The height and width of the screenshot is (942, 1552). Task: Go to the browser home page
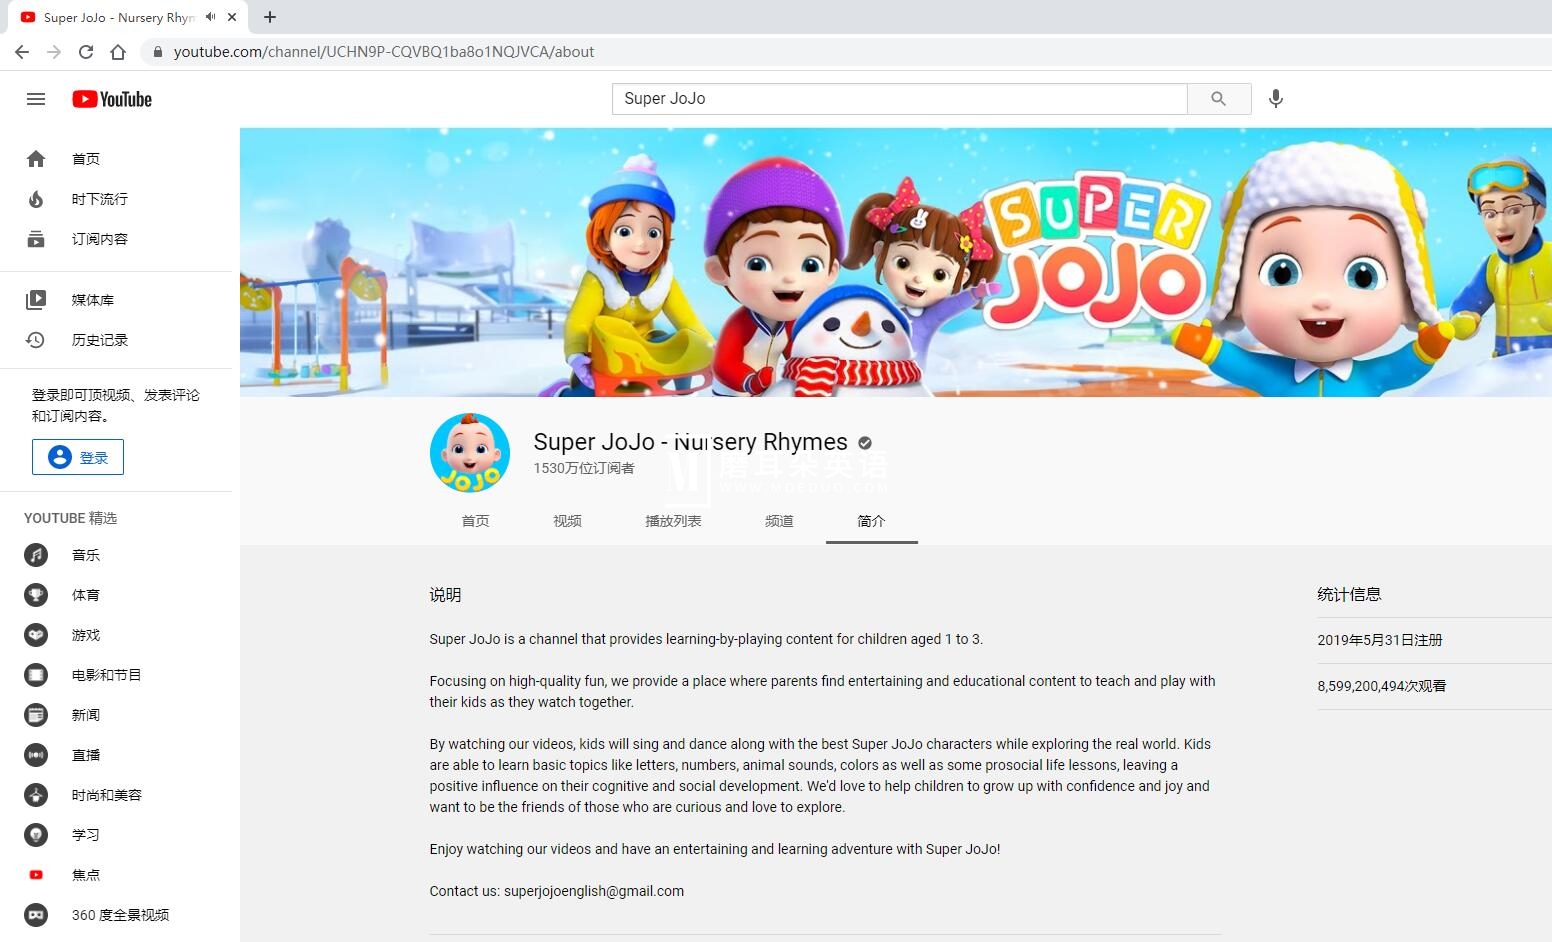point(118,52)
